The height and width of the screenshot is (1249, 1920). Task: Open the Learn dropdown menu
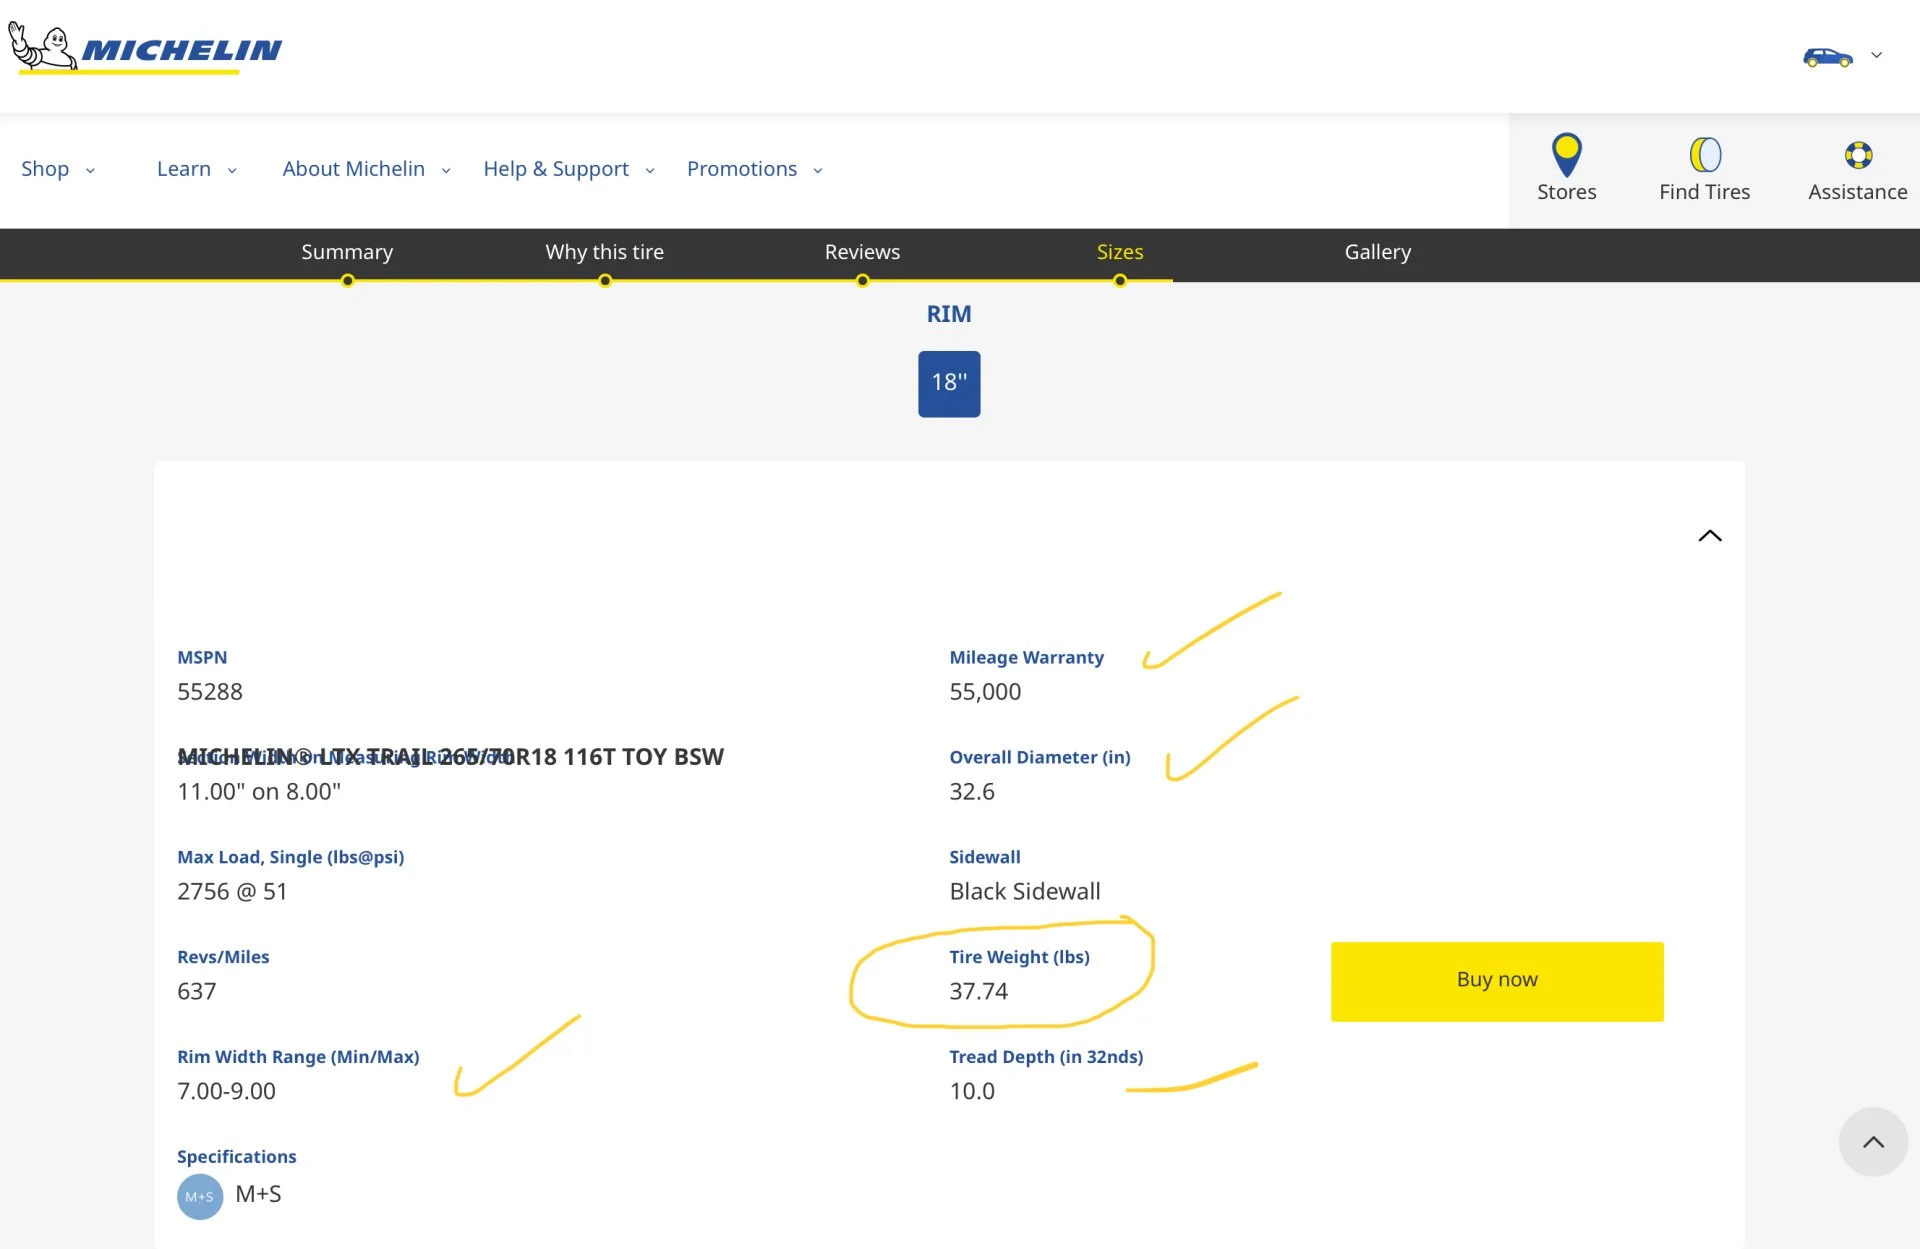point(196,169)
